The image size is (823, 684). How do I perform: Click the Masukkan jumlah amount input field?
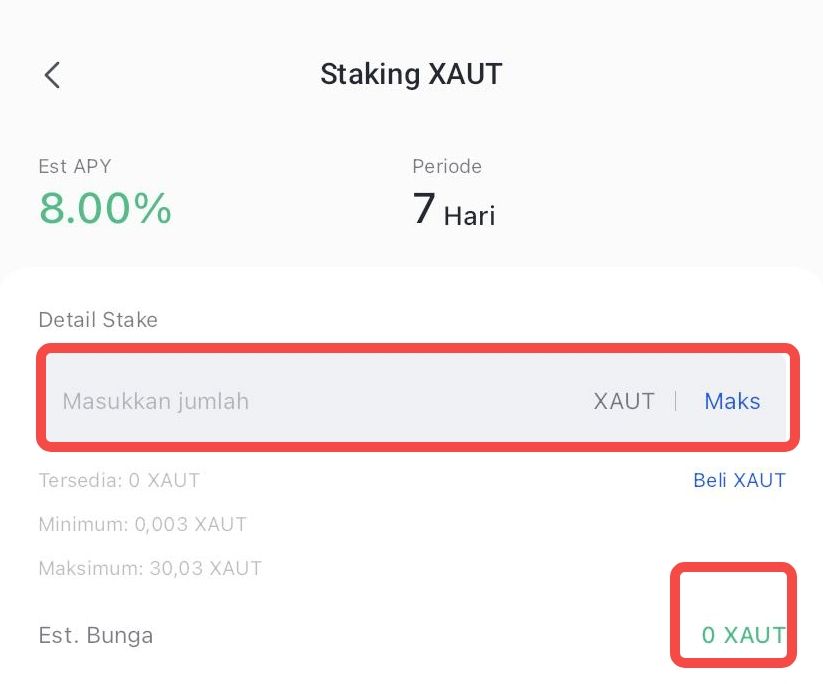tap(155, 400)
